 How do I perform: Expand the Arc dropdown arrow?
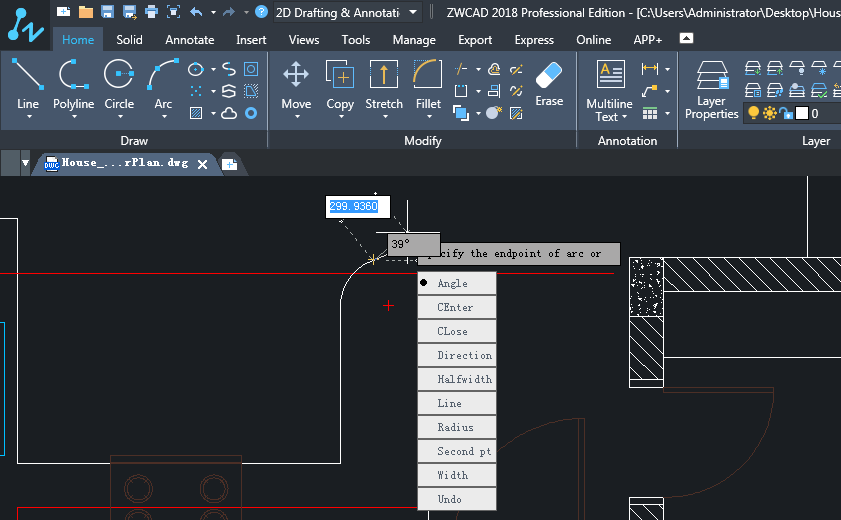pyautogui.click(x=164, y=117)
